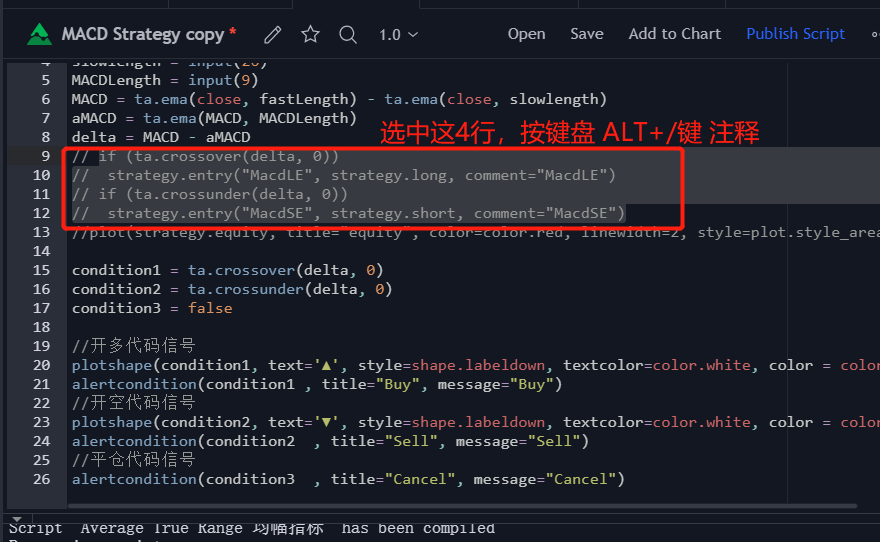Click the Open button
The height and width of the screenshot is (542, 880).
tap(526, 34)
